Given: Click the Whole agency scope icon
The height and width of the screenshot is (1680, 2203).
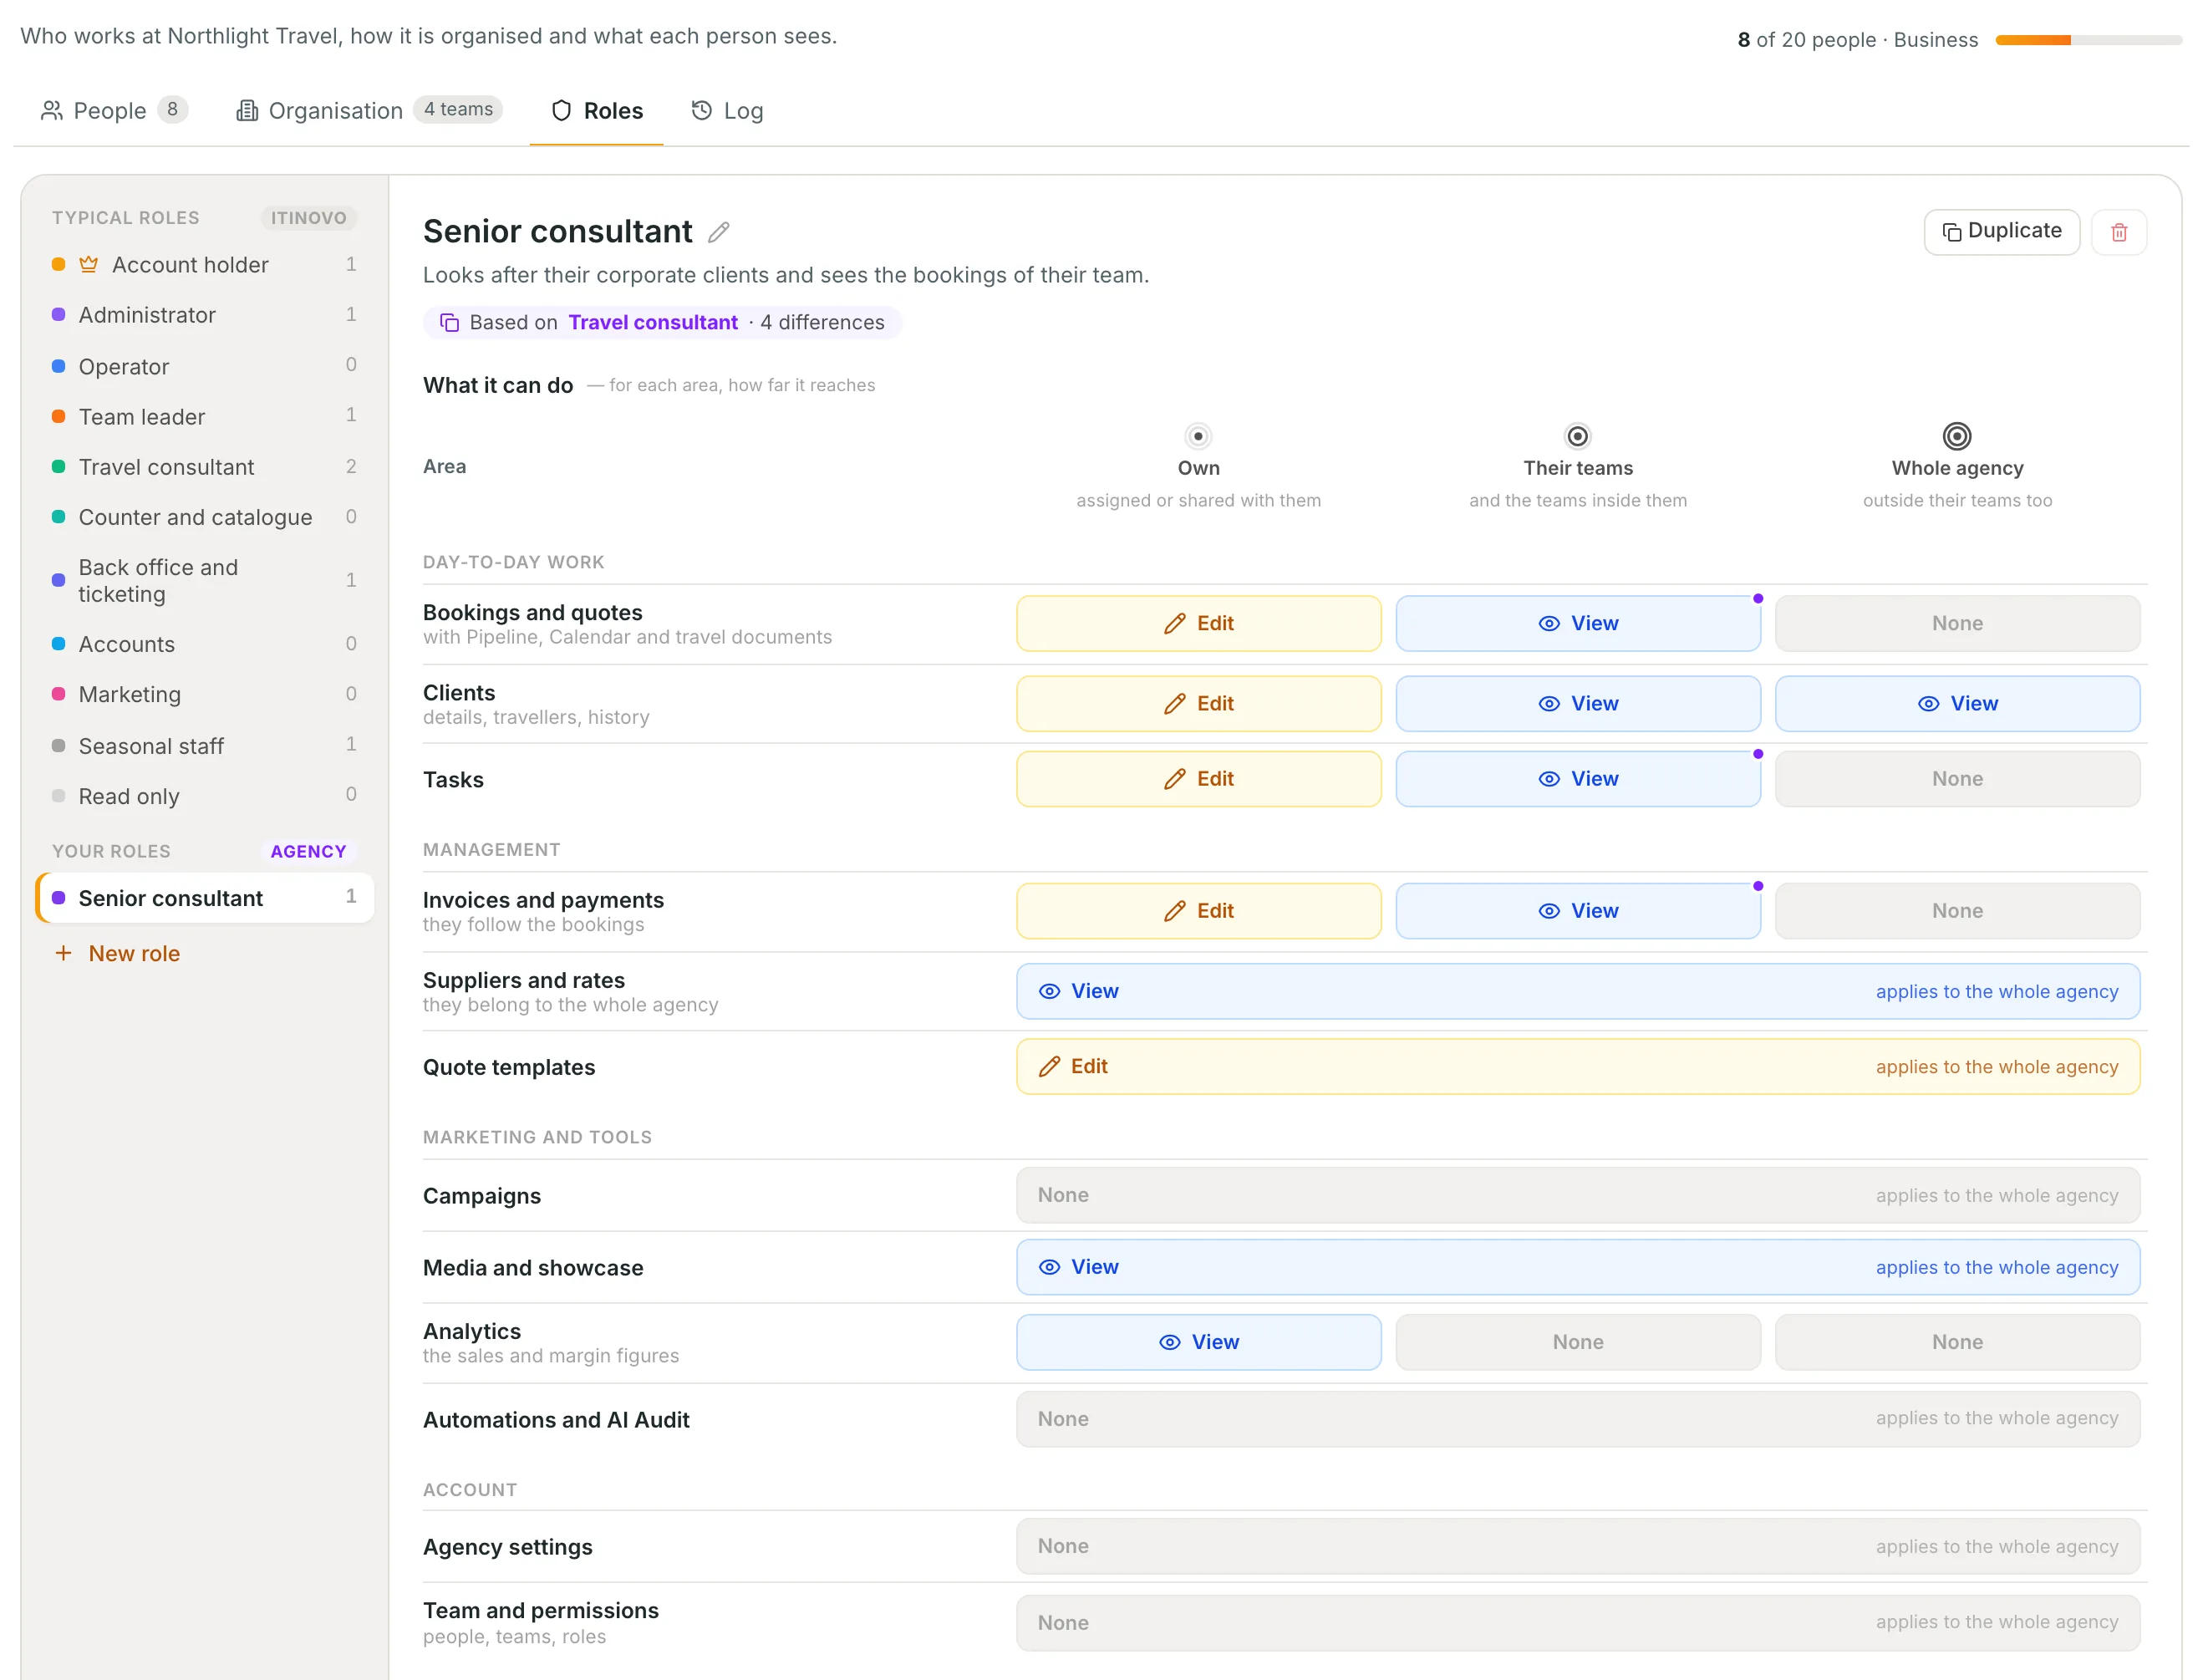Looking at the screenshot, I should (x=1956, y=436).
